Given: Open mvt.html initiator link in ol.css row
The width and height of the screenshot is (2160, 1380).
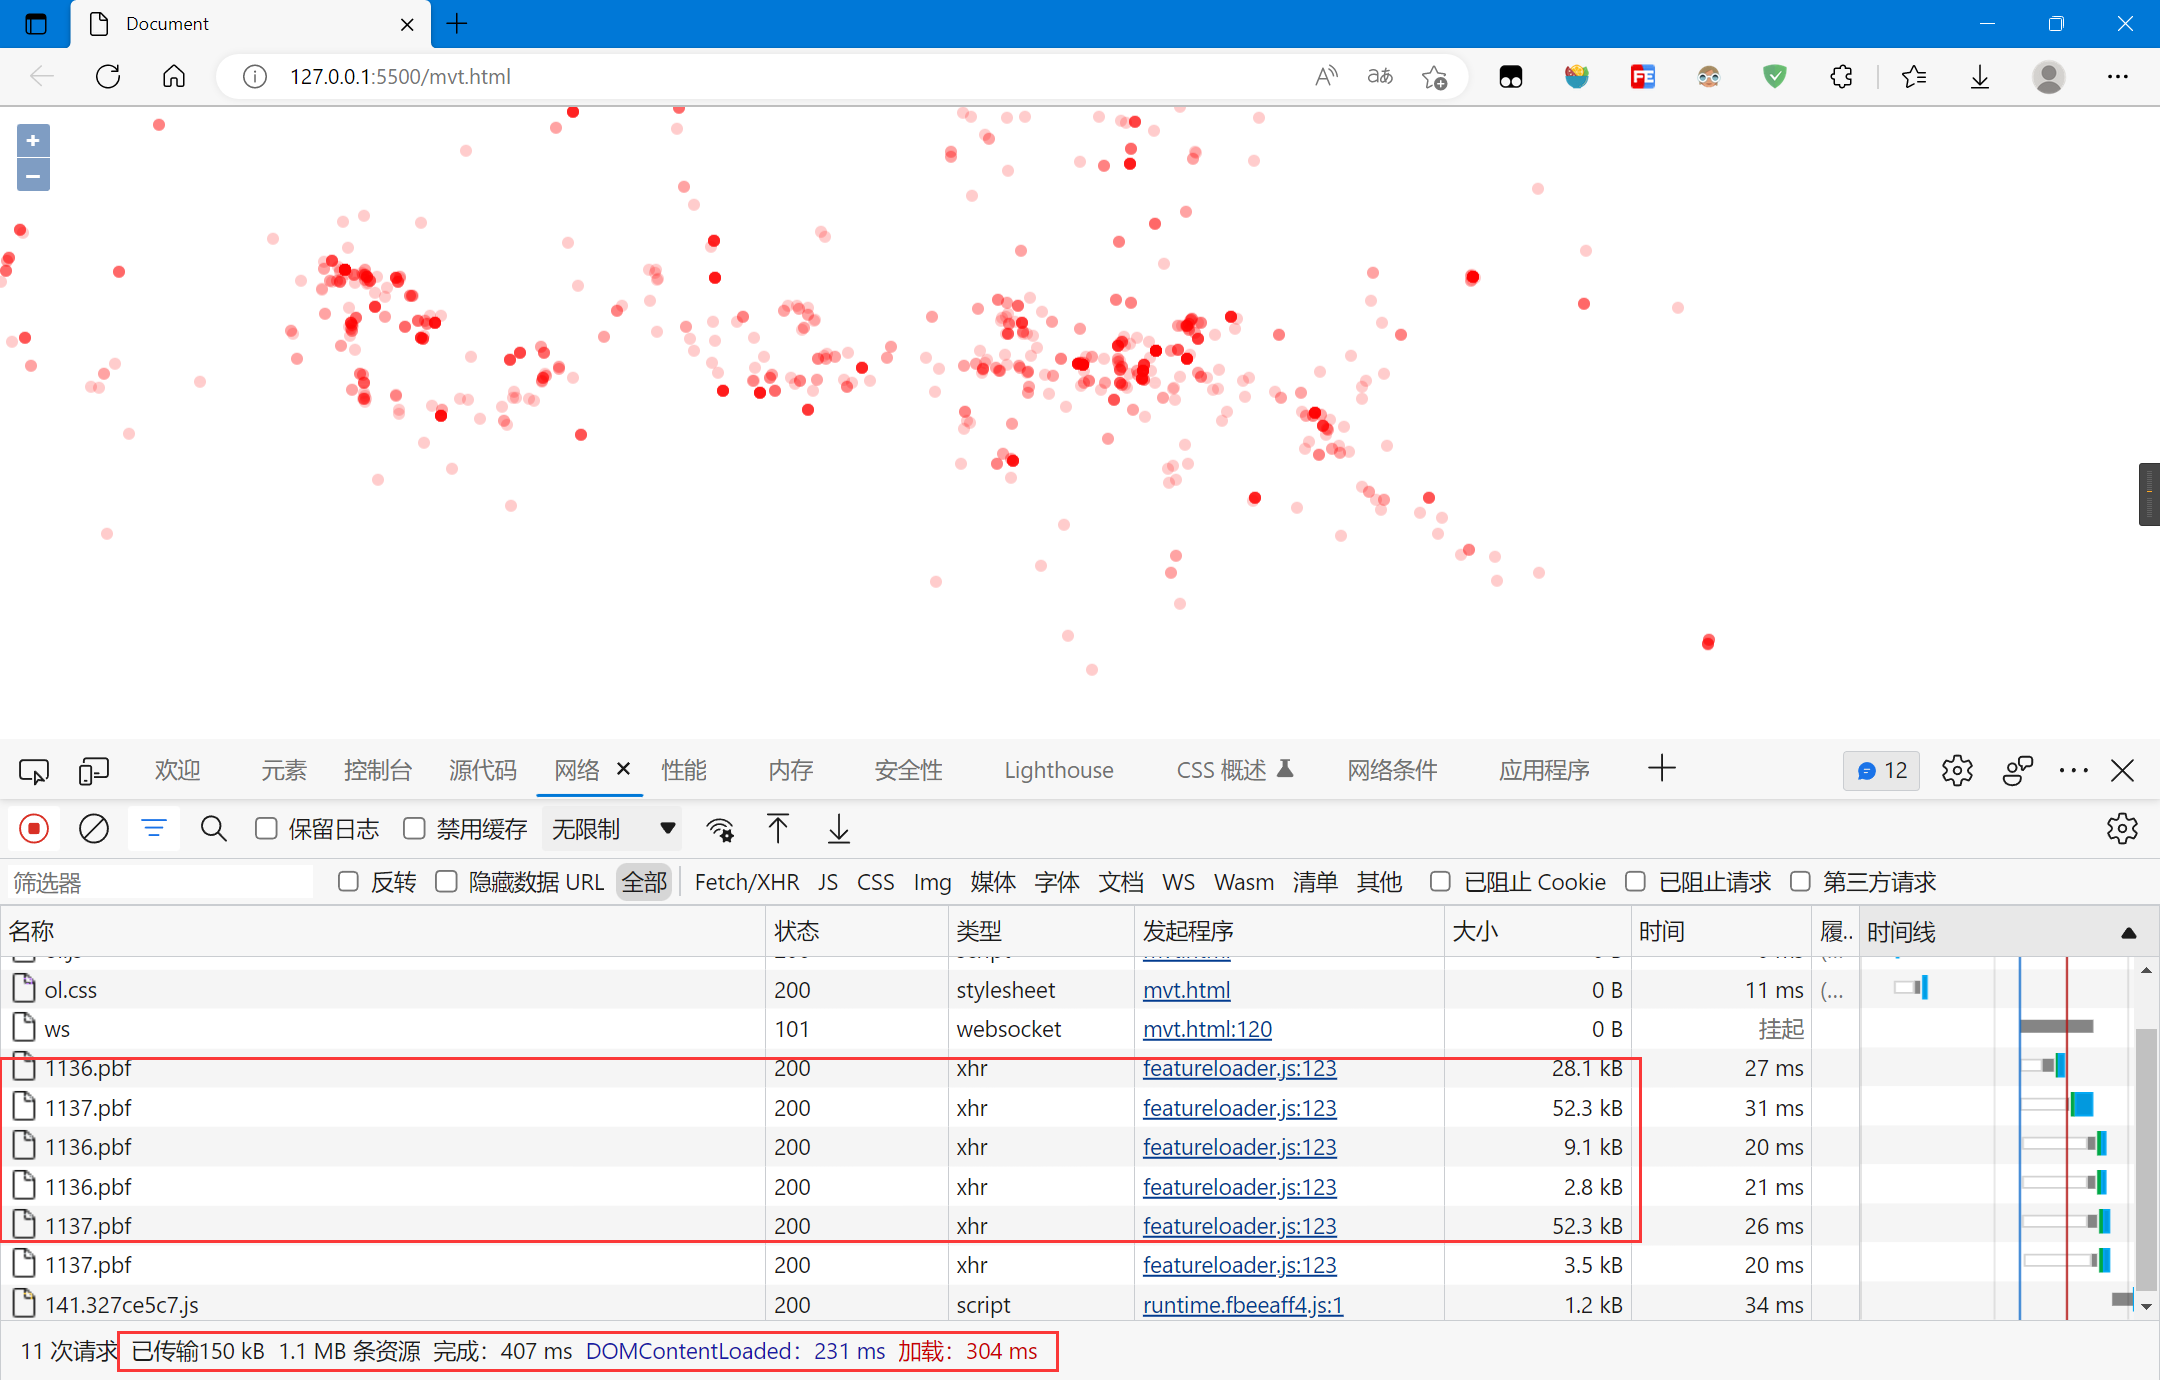Looking at the screenshot, I should click(1186, 990).
